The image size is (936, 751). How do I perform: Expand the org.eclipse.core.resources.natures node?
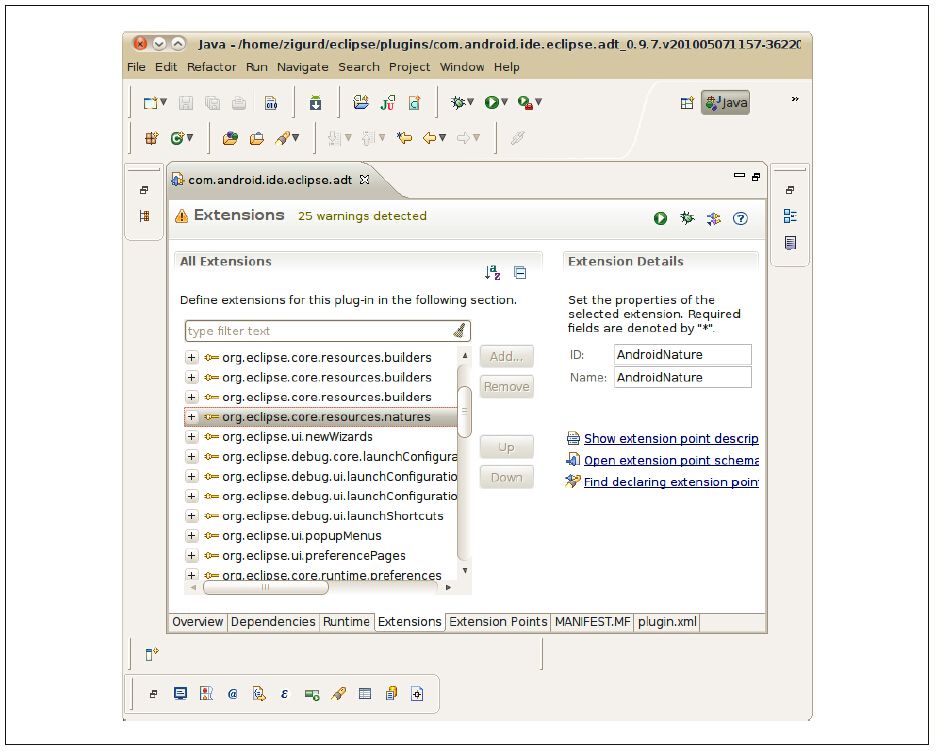pyautogui.click(x=191, y=417)
